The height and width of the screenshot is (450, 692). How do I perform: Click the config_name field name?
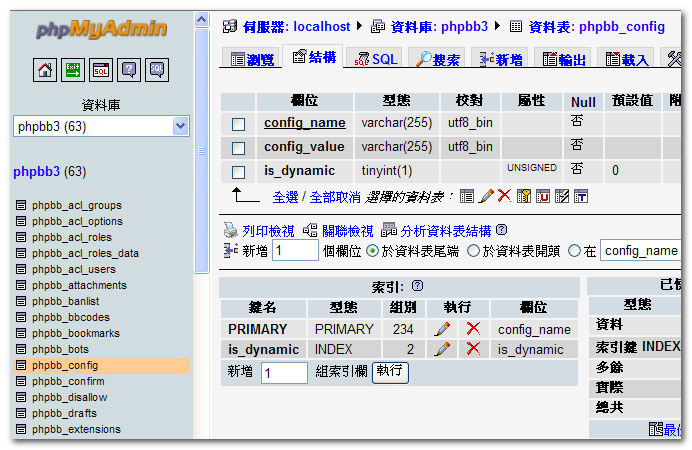(x=305, y=123)
